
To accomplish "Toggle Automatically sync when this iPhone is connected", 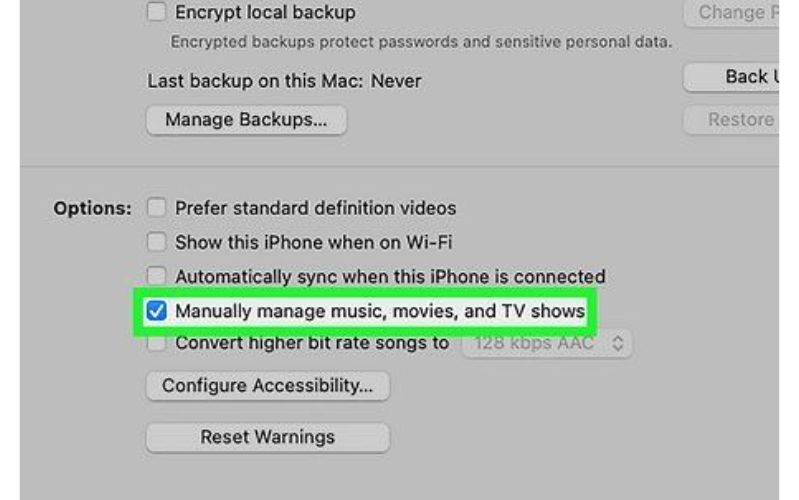I will [x=156, y=276].
